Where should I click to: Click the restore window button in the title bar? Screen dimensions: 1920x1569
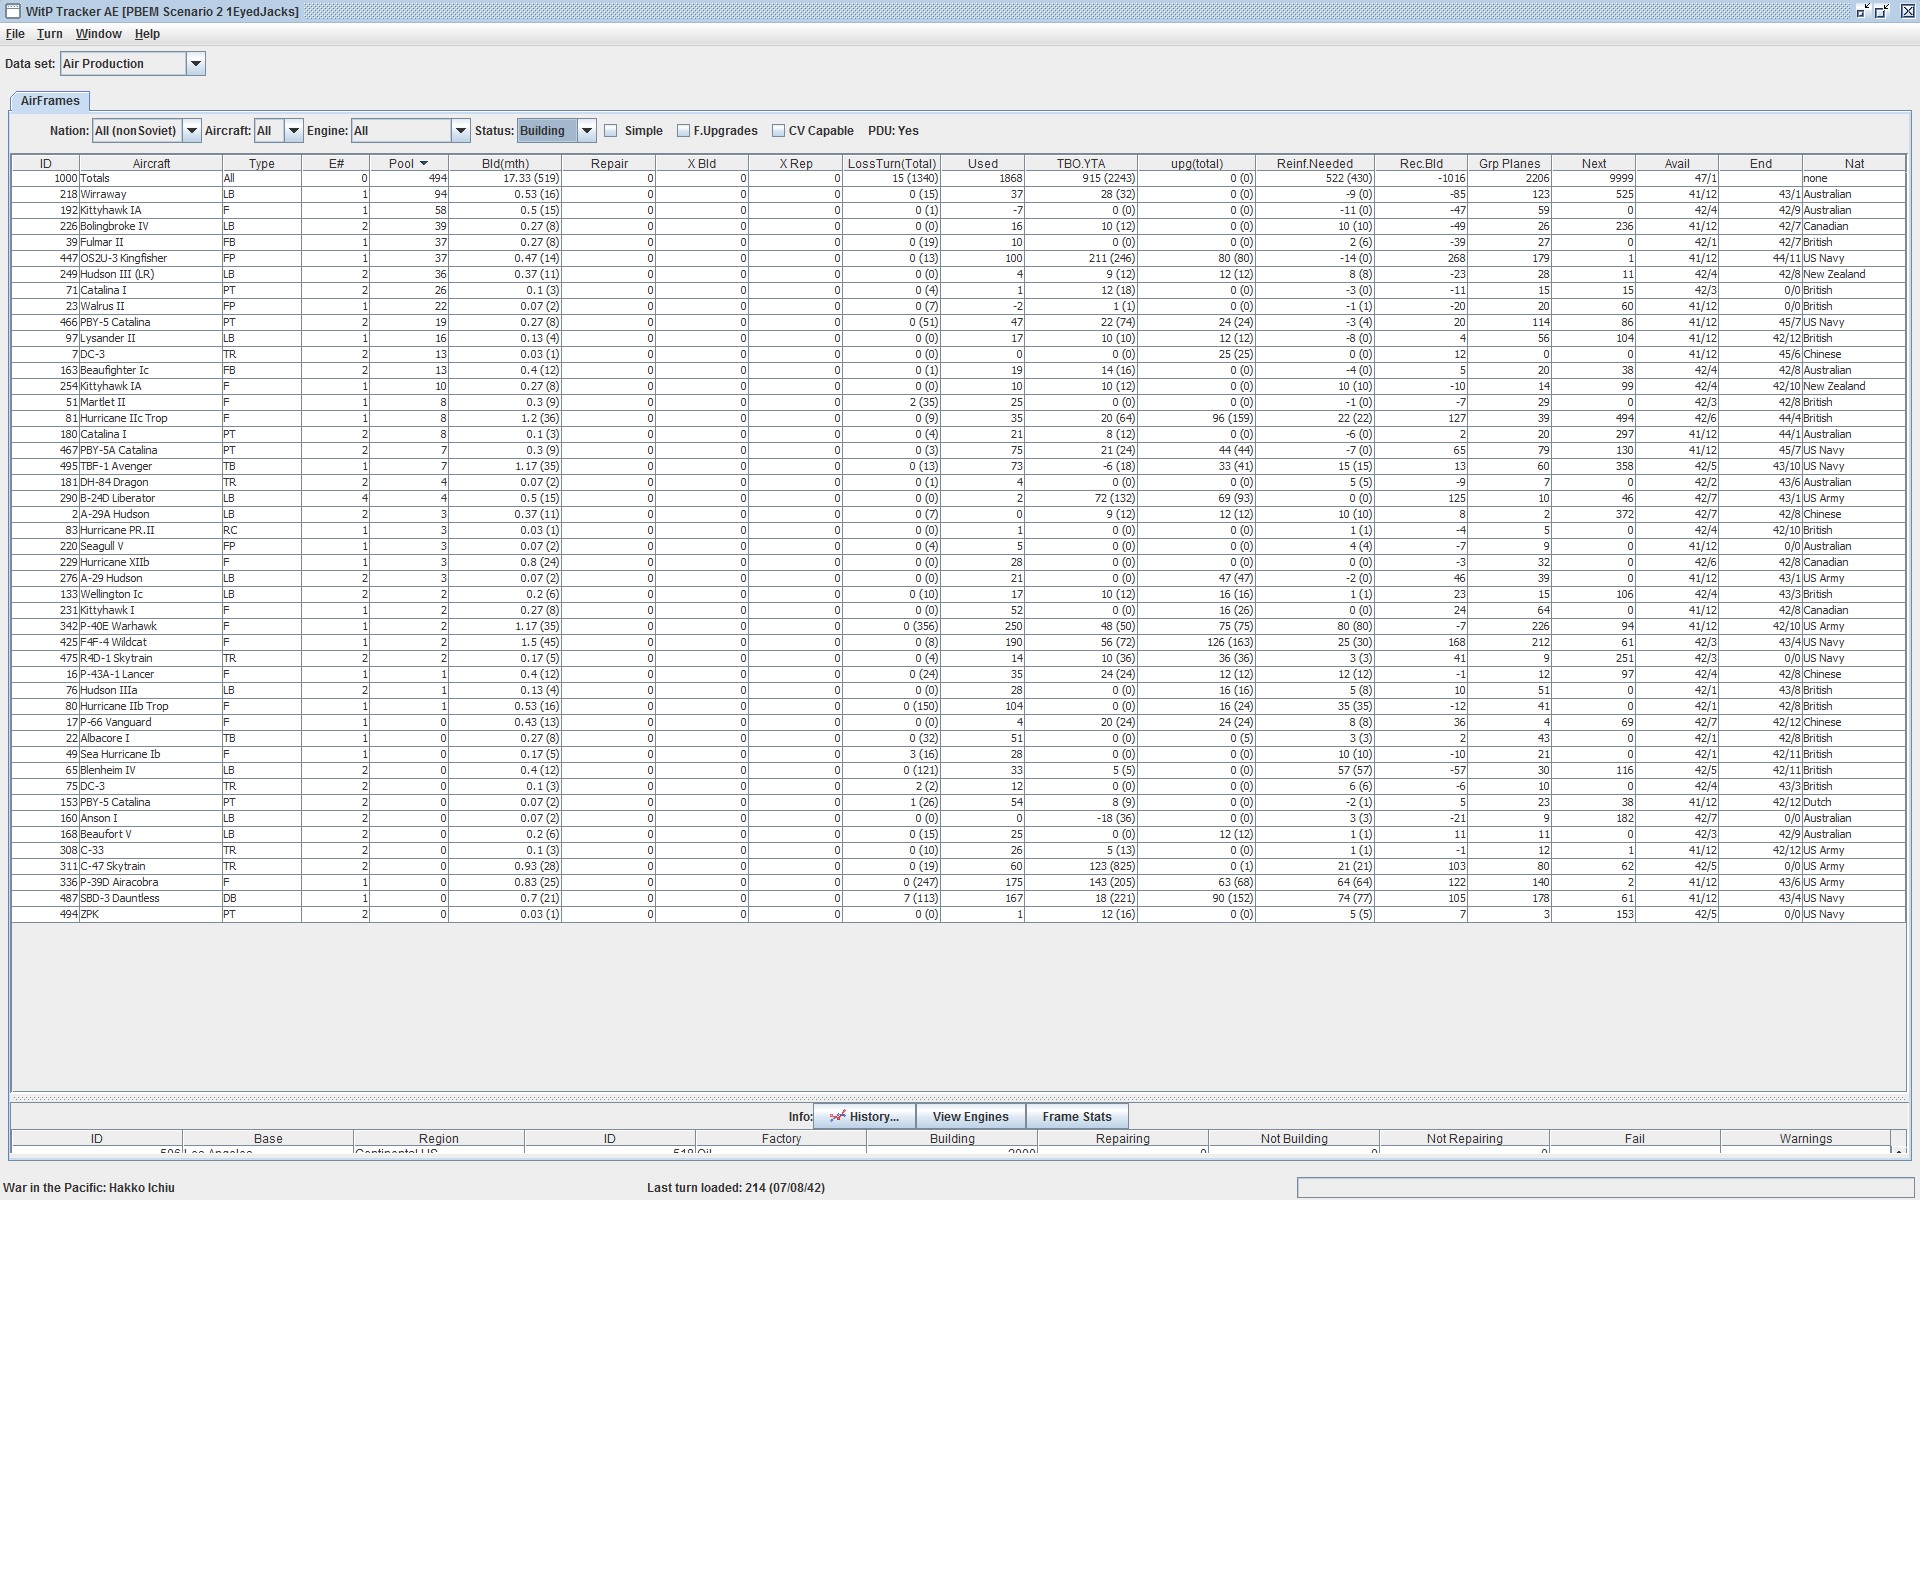[x=1882, y=11]
